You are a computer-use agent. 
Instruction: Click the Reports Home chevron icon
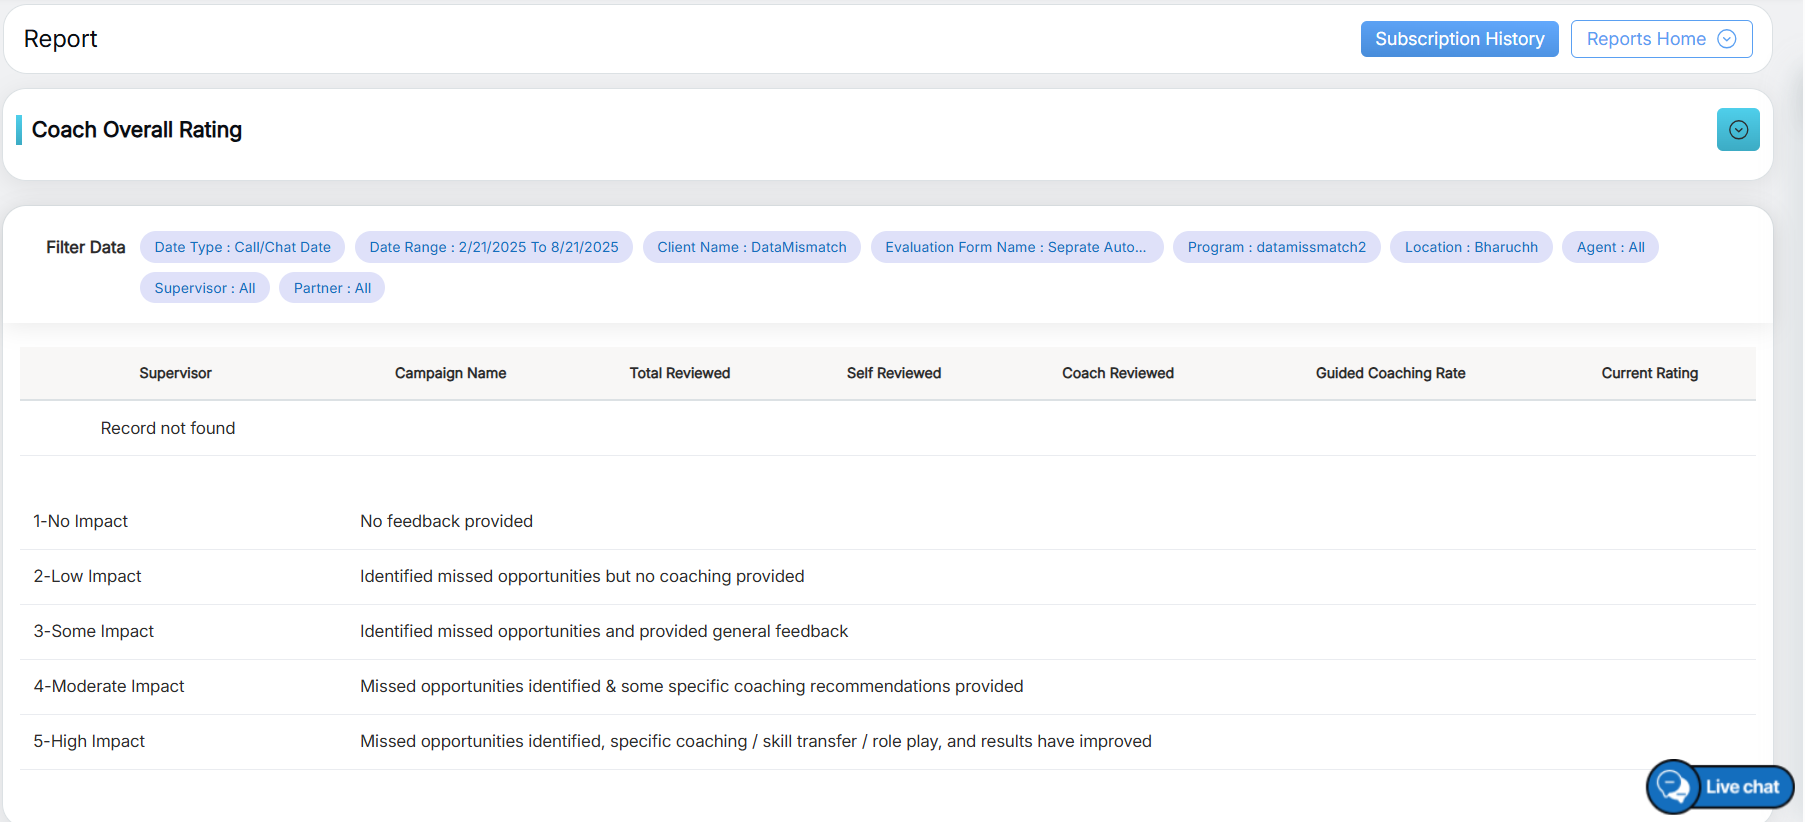1726,39
